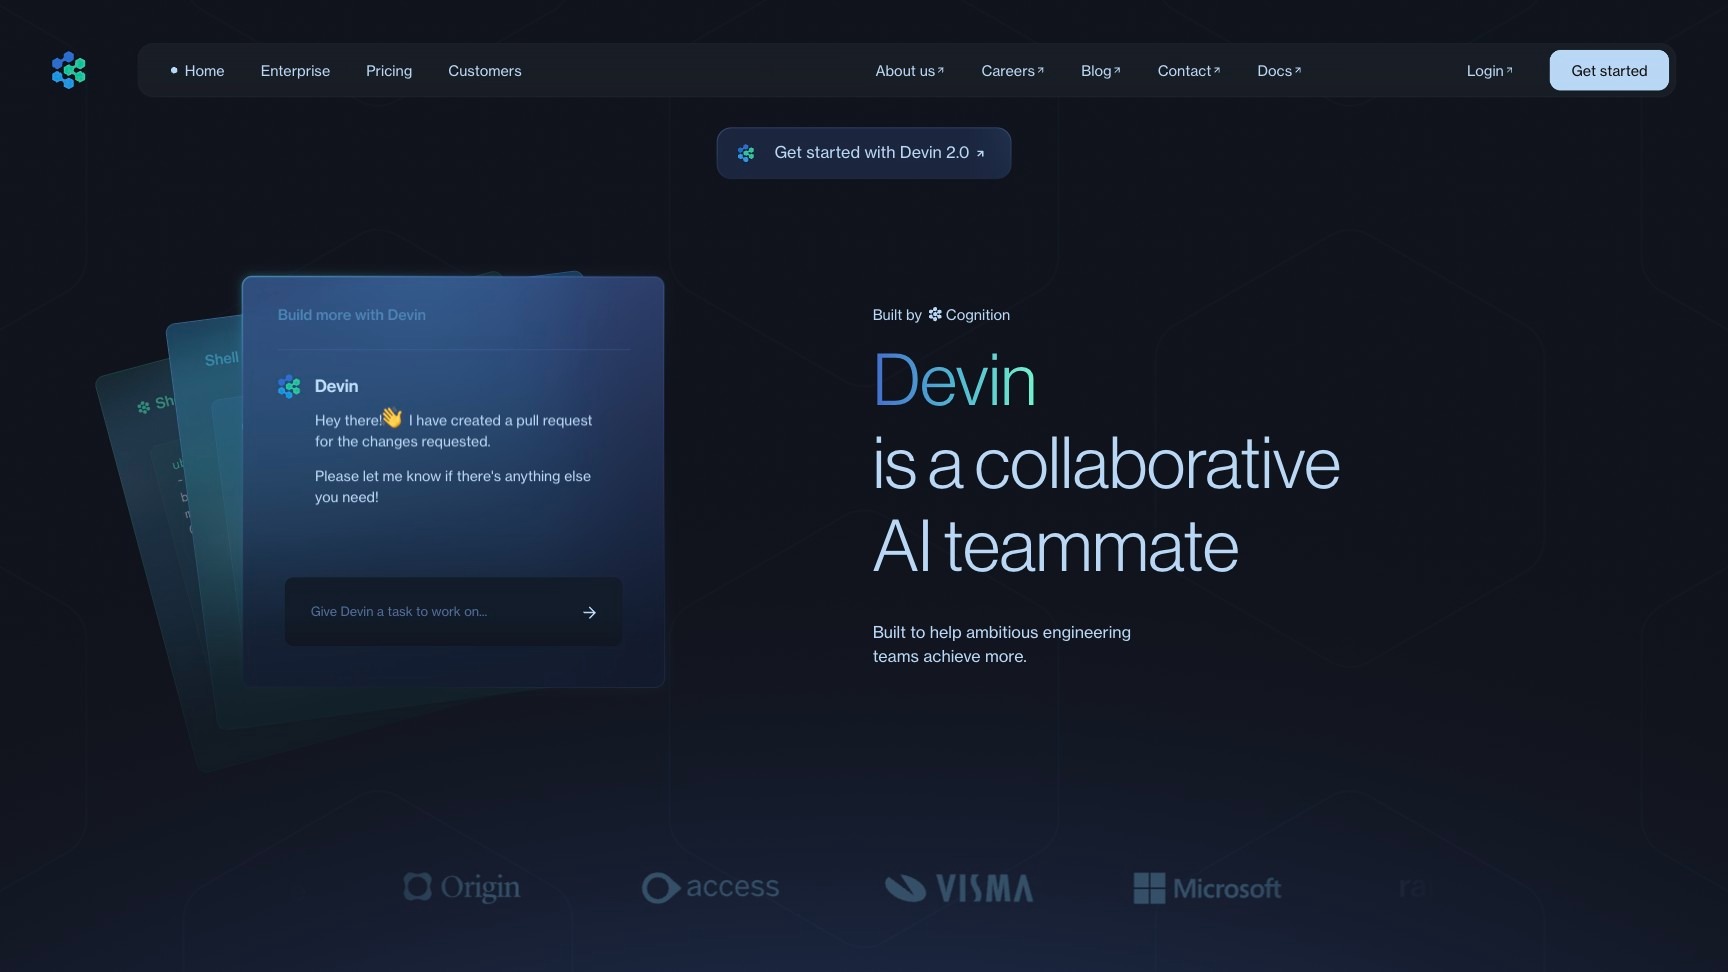
Task: Click the Devin logo avatar in the chat card
Action: click(289, 386)
